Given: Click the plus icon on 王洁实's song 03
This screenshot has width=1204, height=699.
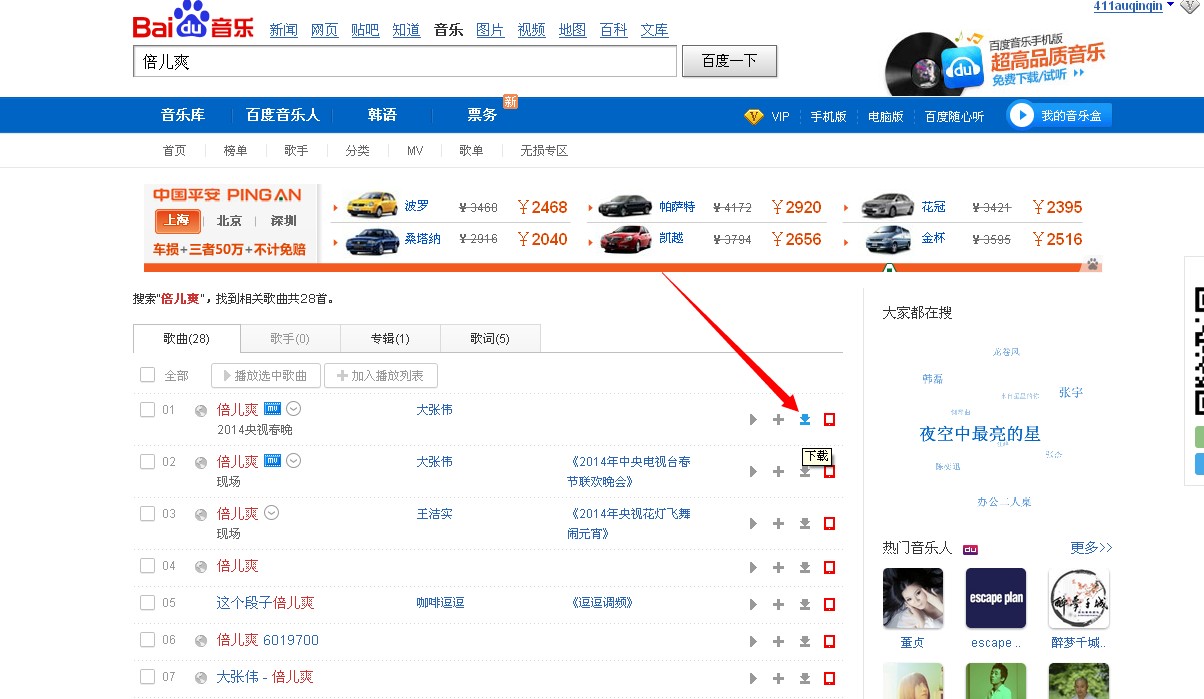Looking at the screenshot, I should (778, 523).
